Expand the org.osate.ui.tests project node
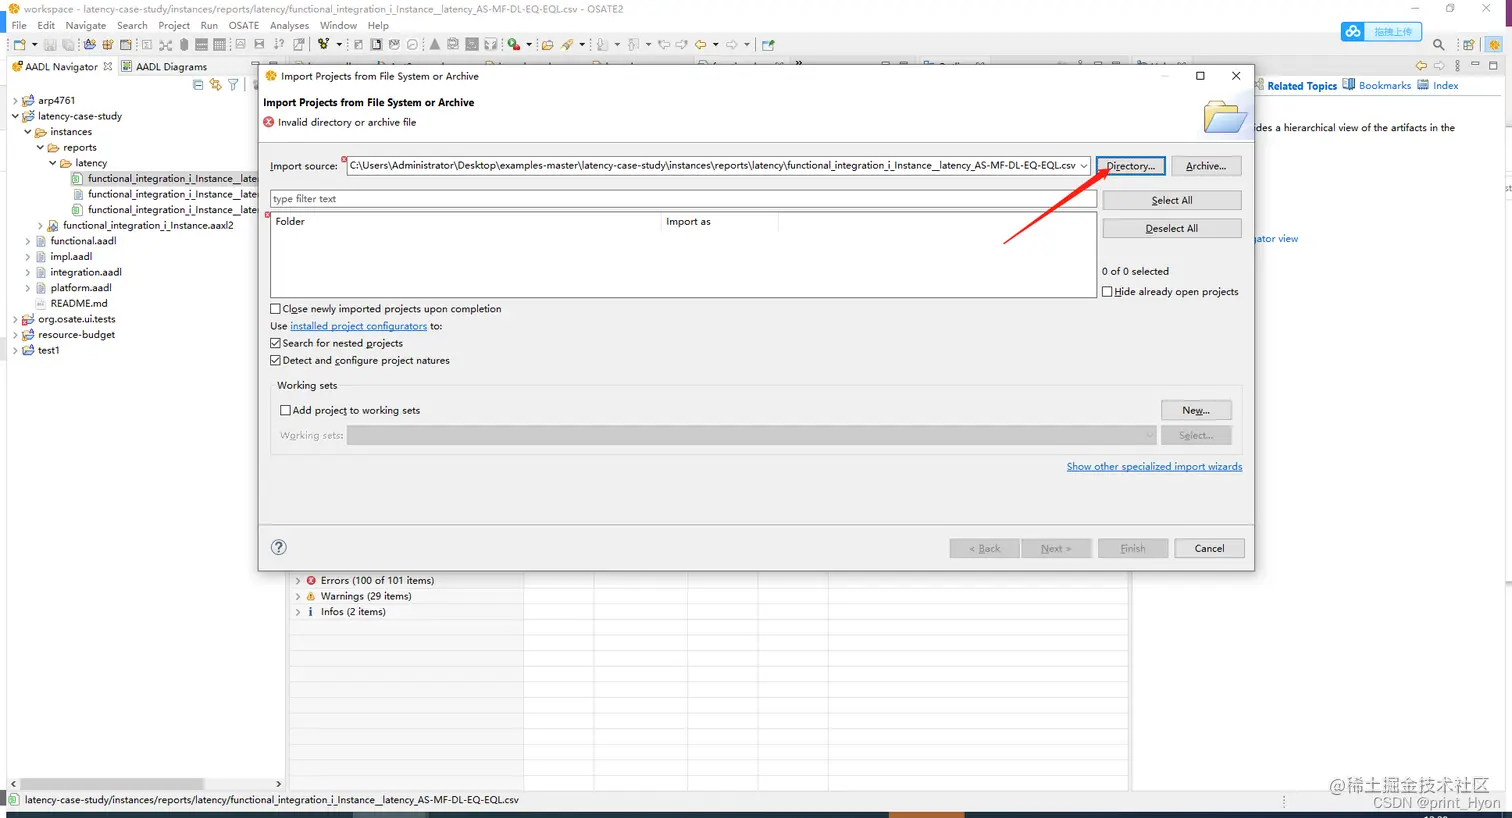 (x=15, y=319)
